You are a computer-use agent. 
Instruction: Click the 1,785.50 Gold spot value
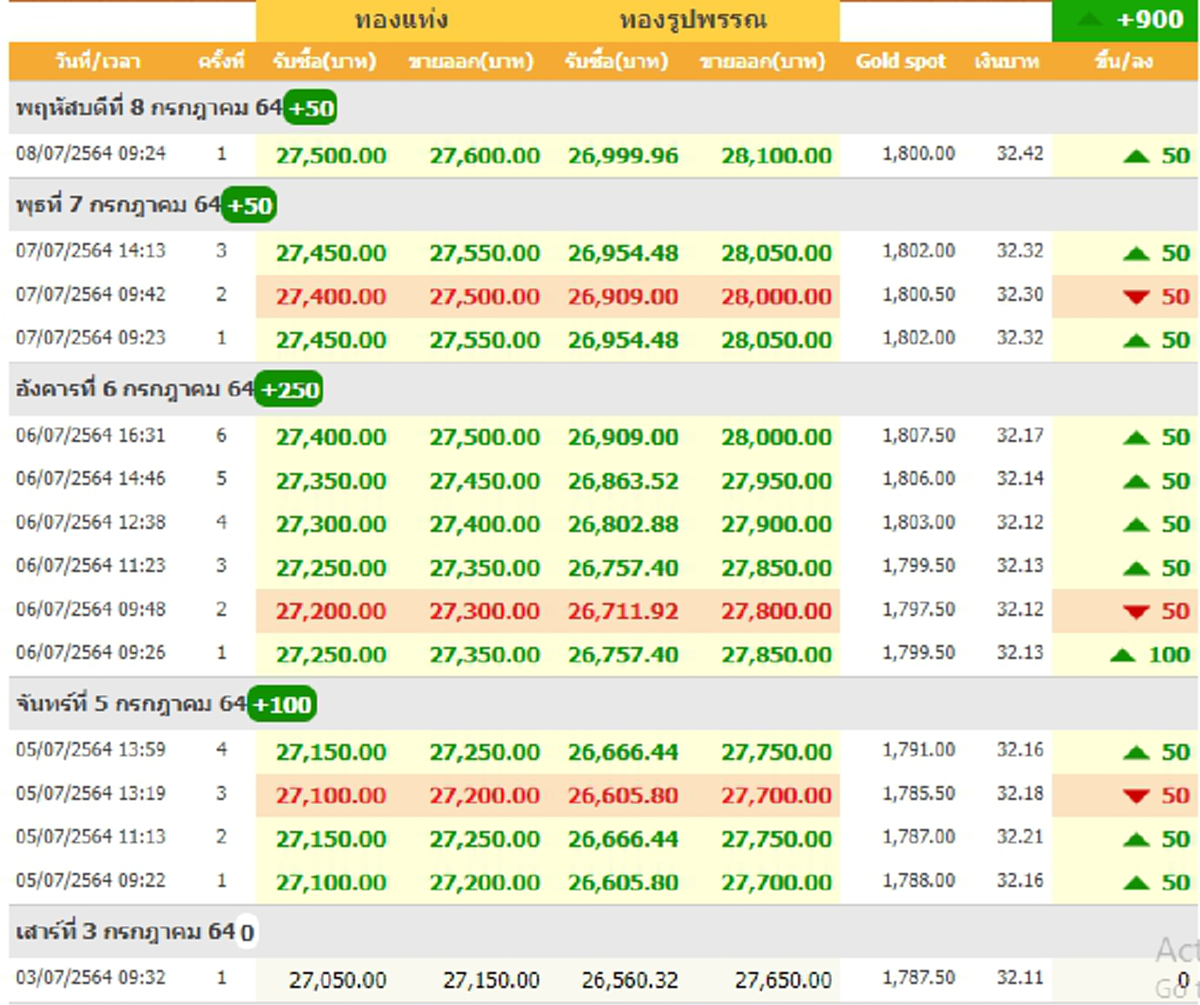918,794
